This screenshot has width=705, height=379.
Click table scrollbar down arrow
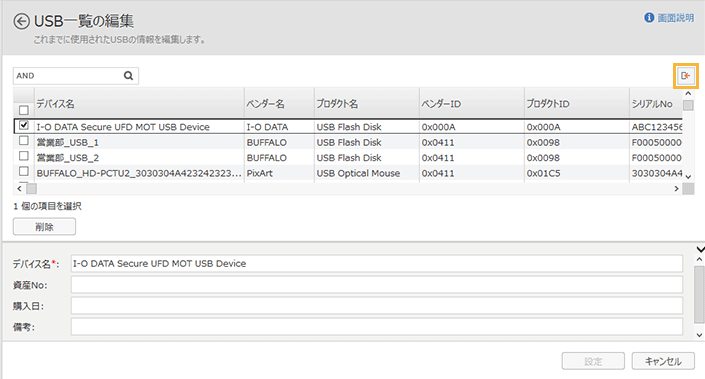(x=688, y=177)
